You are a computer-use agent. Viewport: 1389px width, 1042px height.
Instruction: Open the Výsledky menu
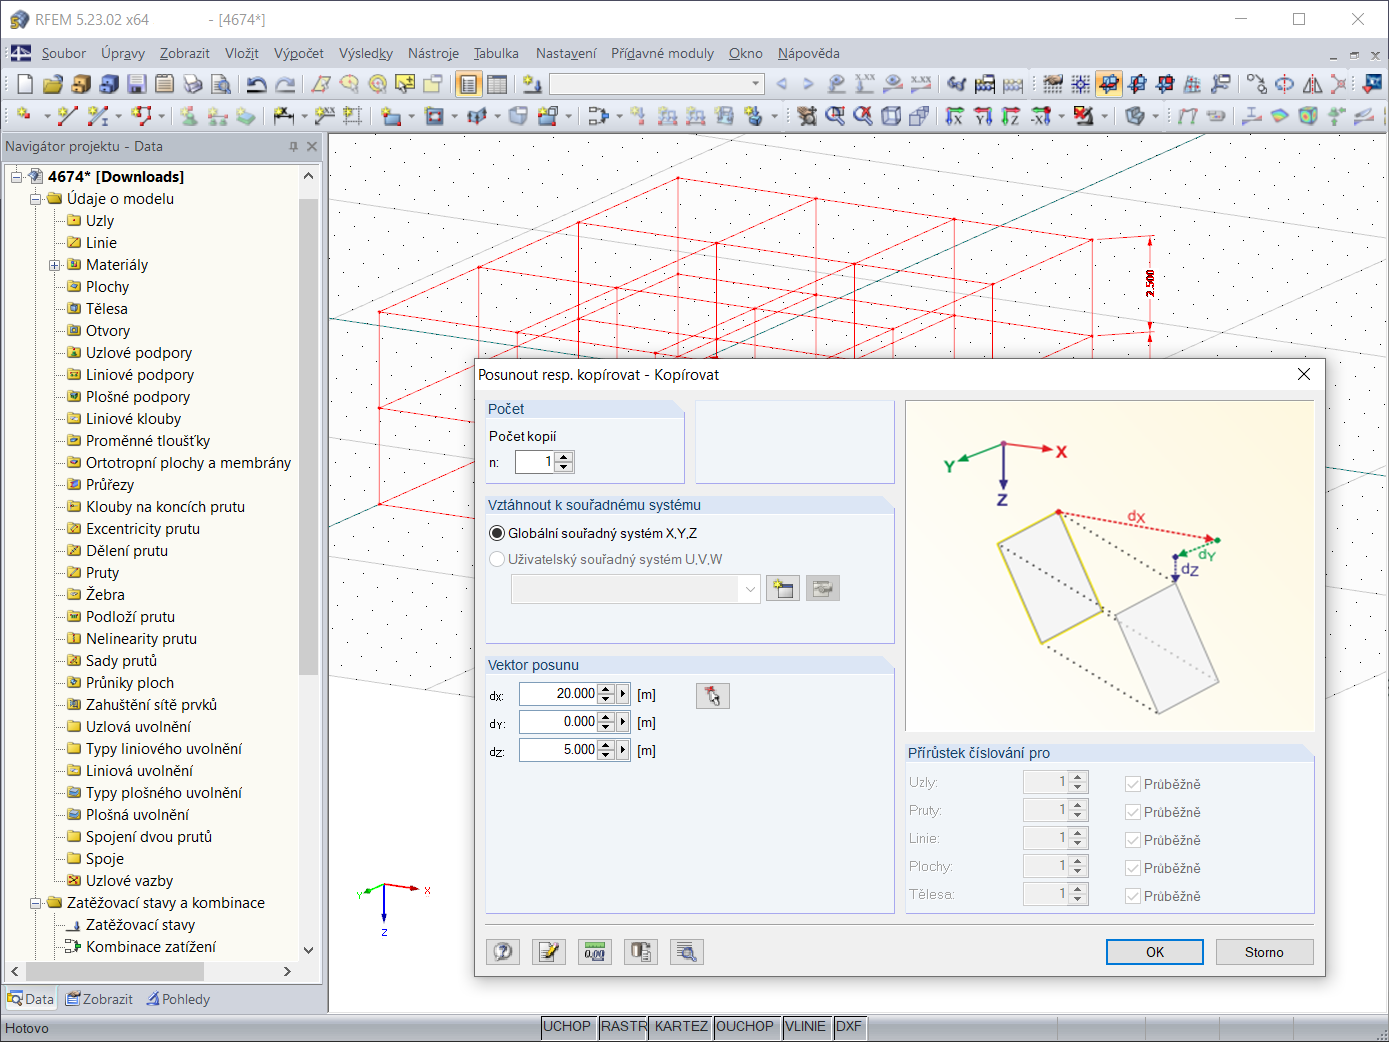pyautogui.click(x=365, y=54)
